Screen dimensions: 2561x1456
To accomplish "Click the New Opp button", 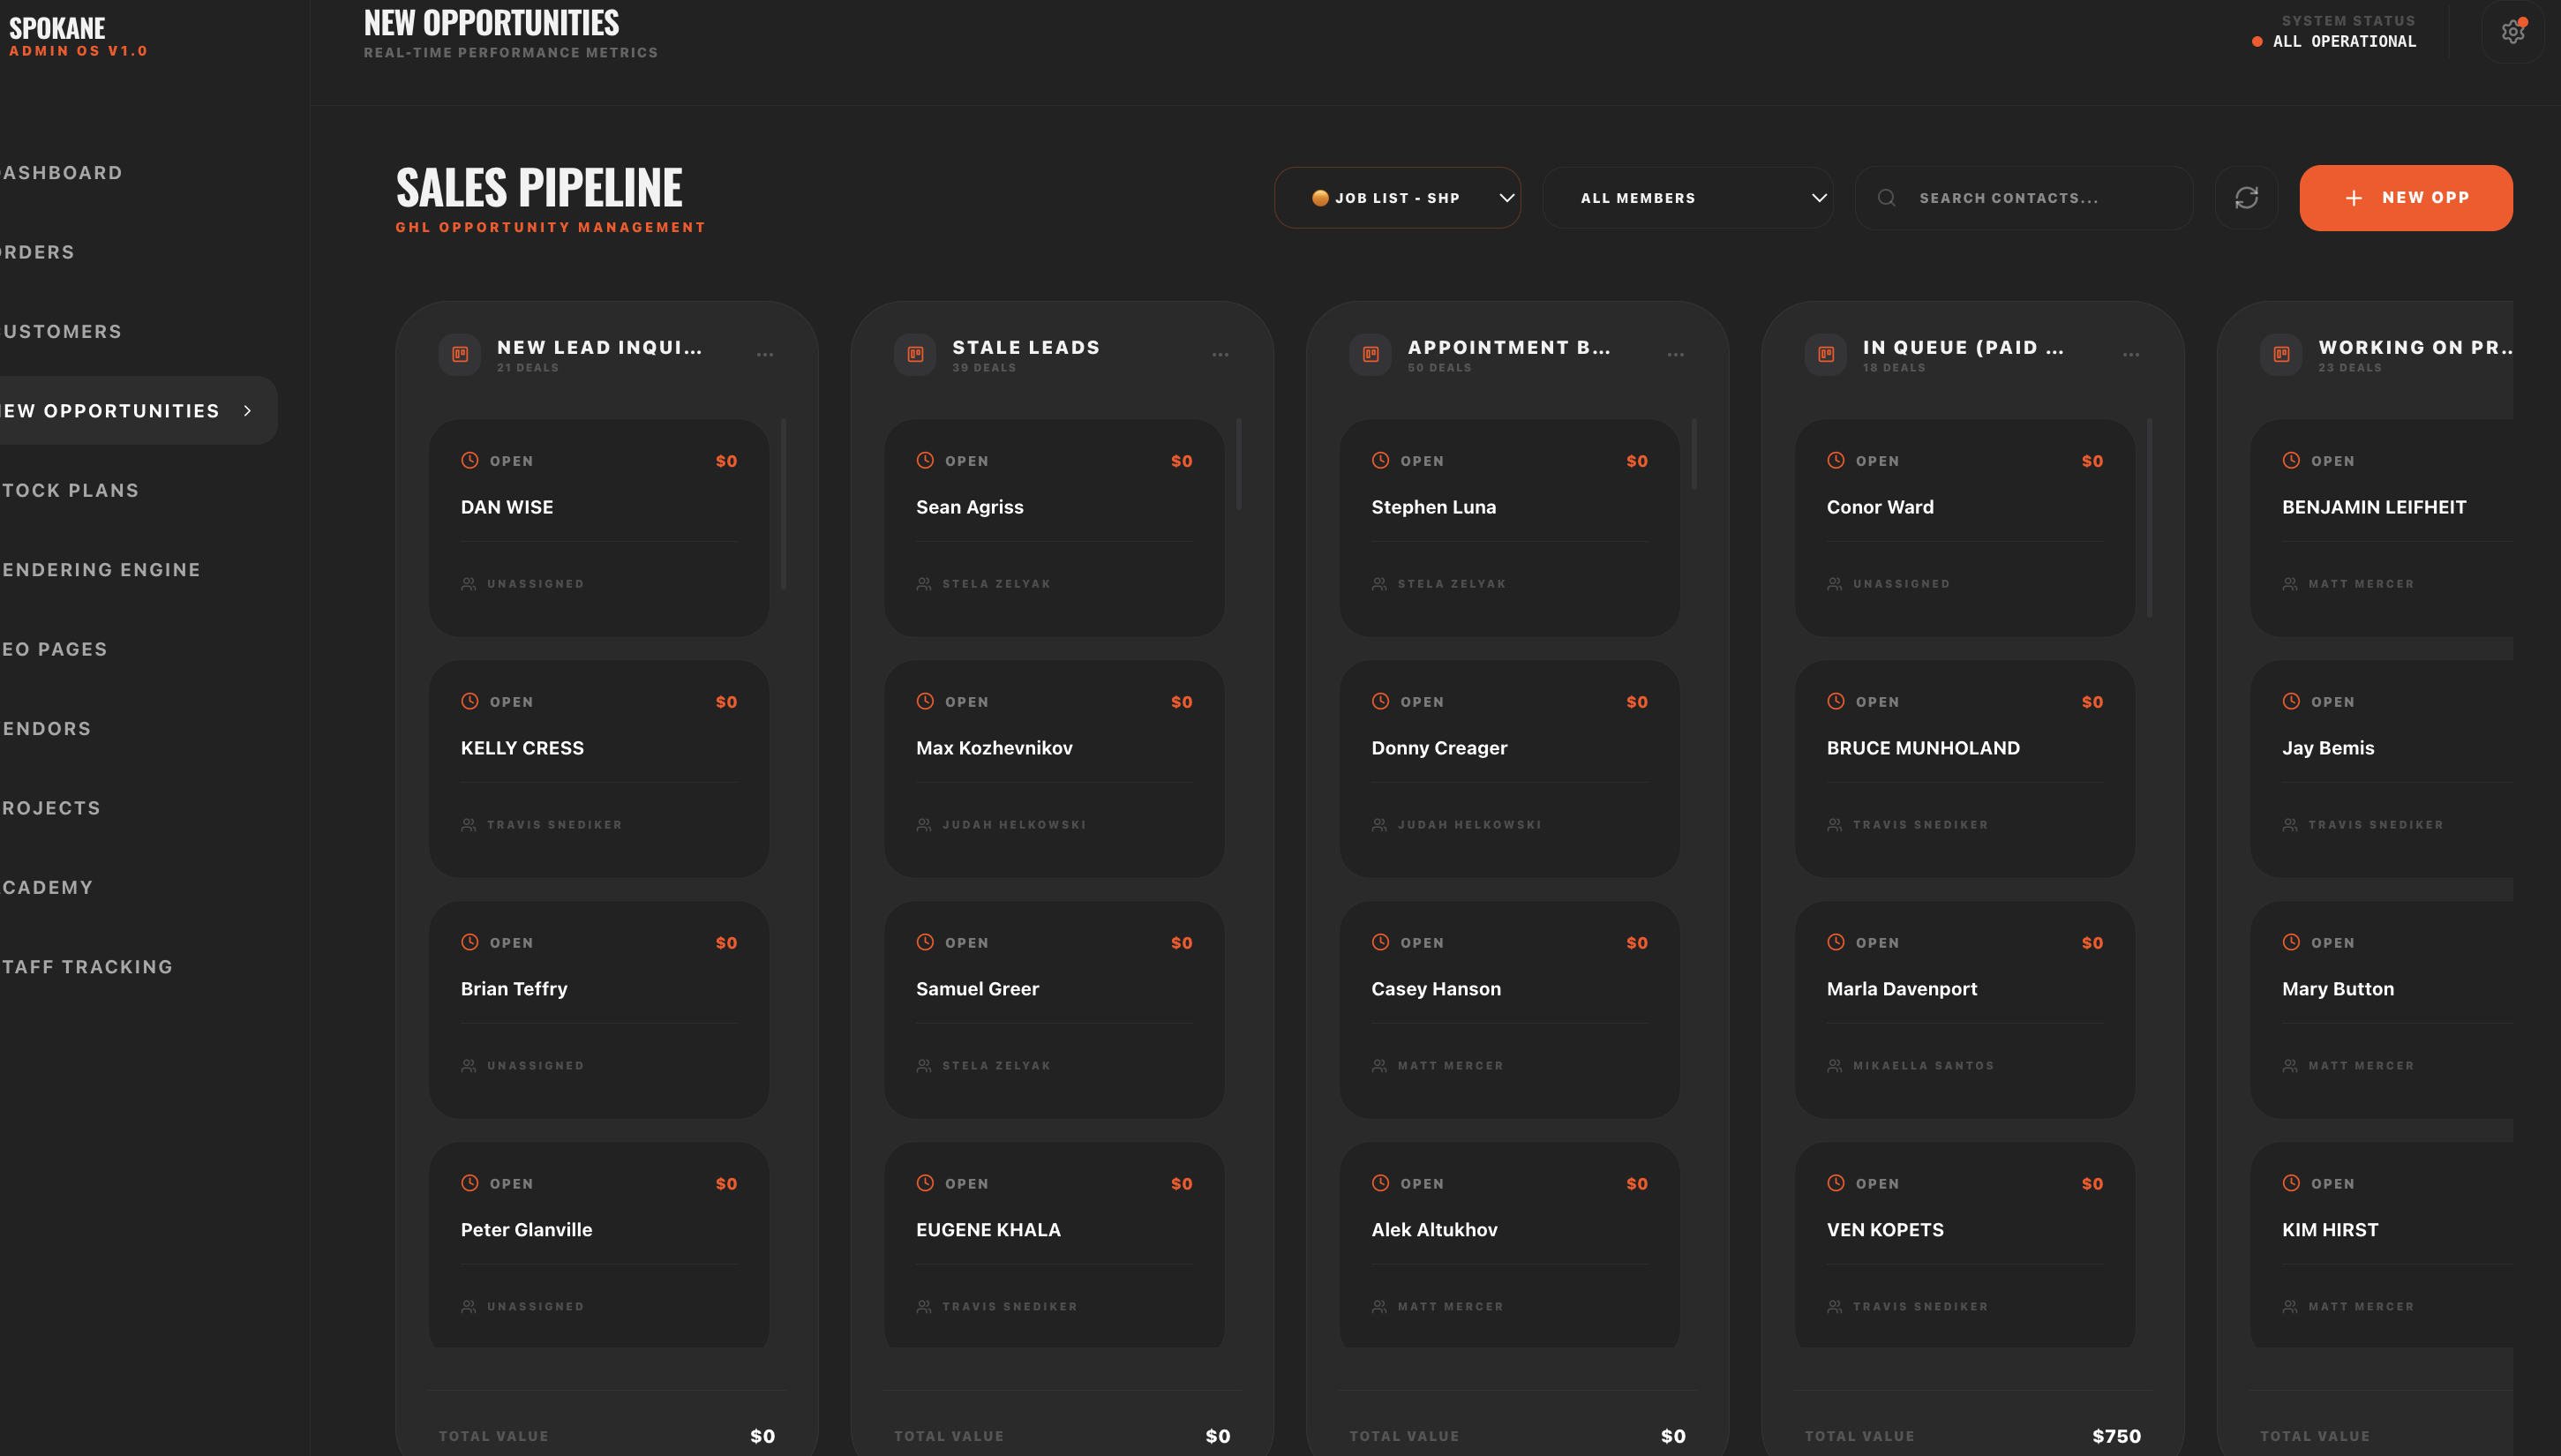I will click(2405, 198).
